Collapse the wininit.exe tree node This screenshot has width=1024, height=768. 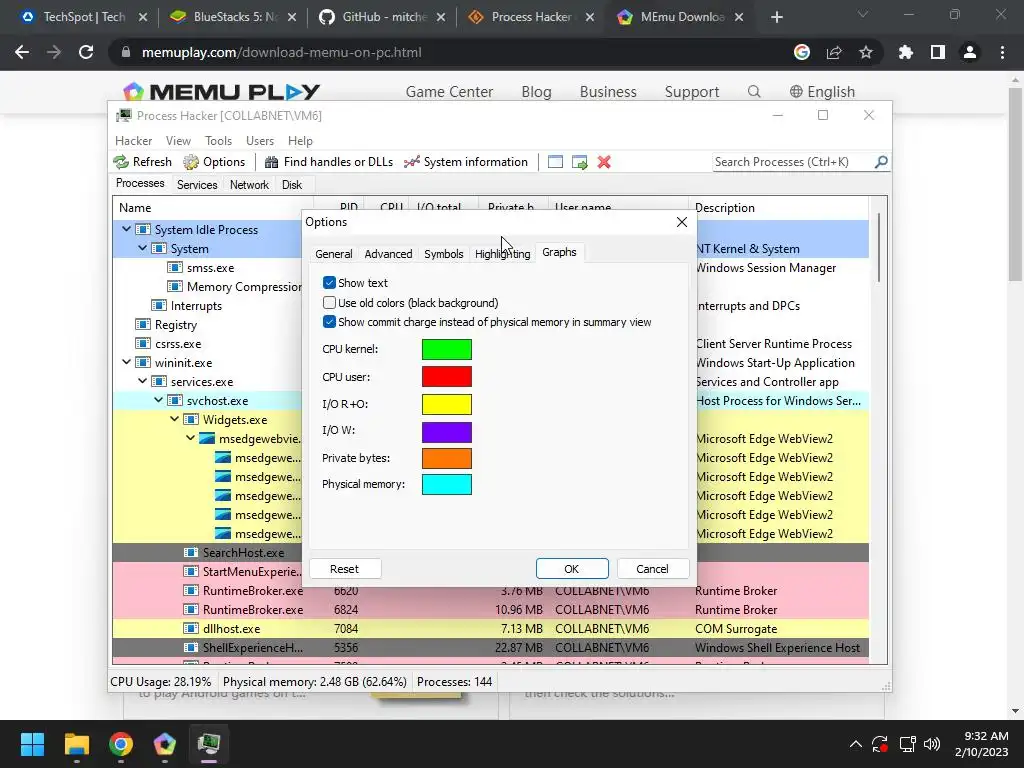(127, 362)
